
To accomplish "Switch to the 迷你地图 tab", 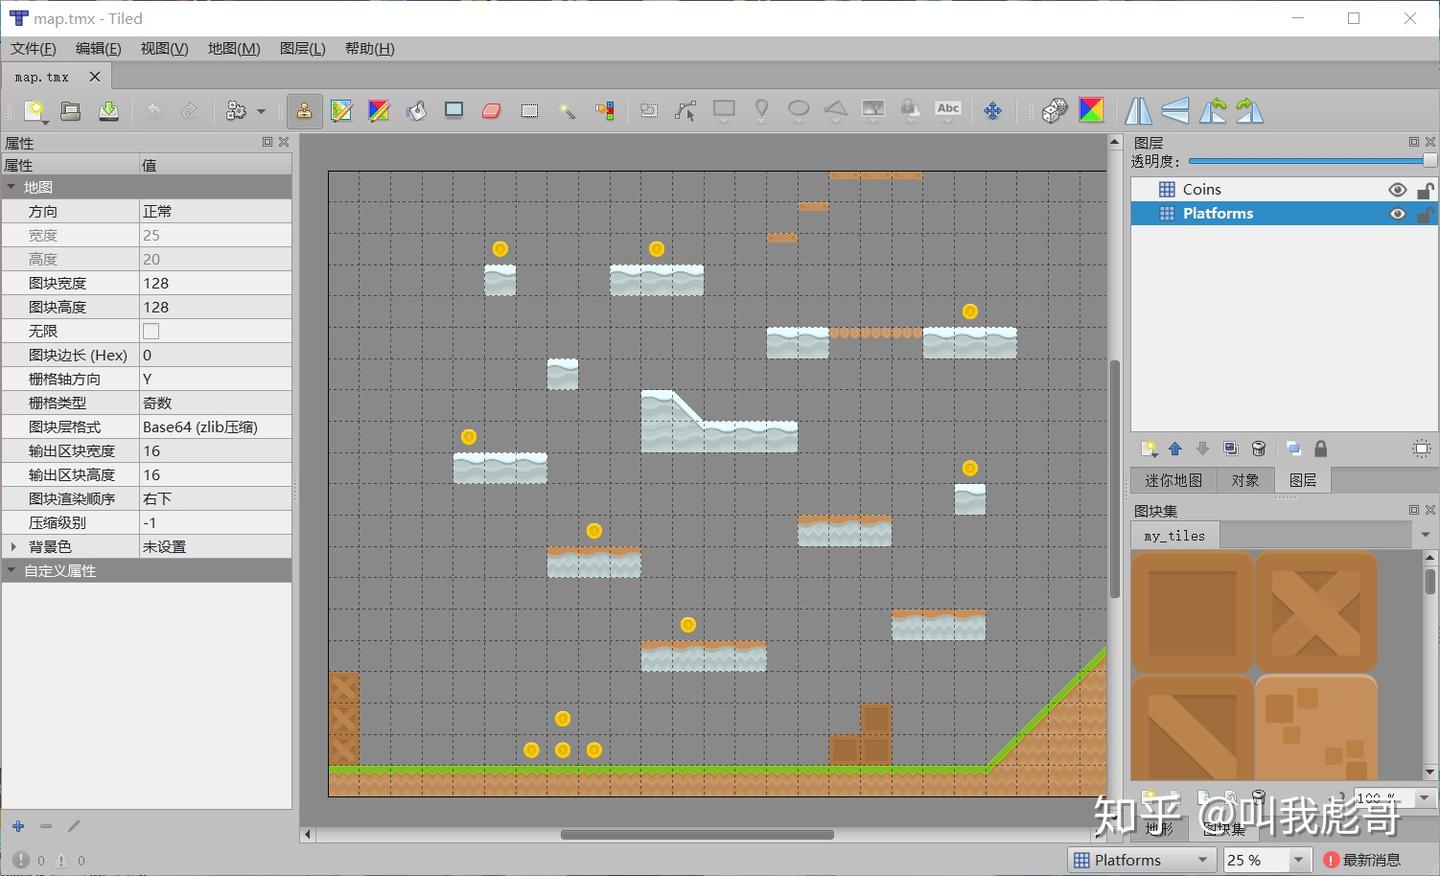I will point(1174,480).
